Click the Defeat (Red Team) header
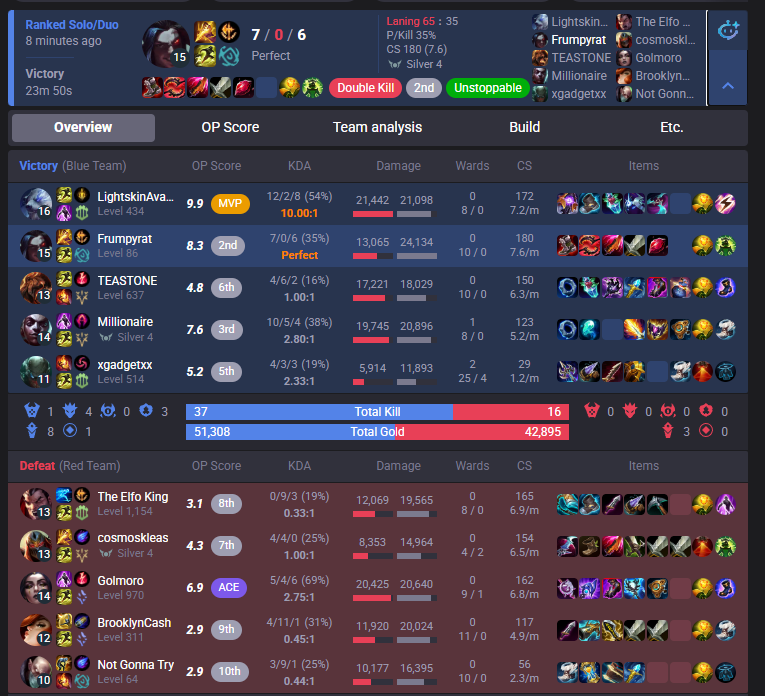 pos(70,466)
